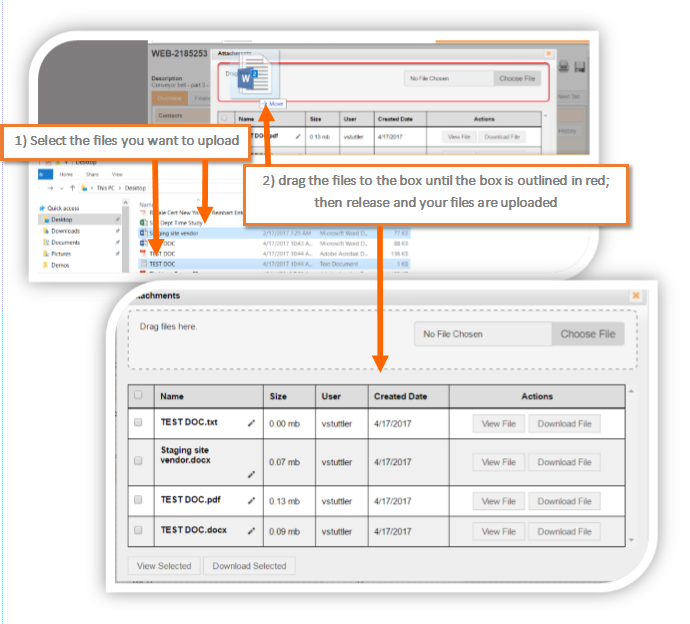Click the Download Selected button
The width and height of the screenshot is (690, 624).
[x=249, y=566]
